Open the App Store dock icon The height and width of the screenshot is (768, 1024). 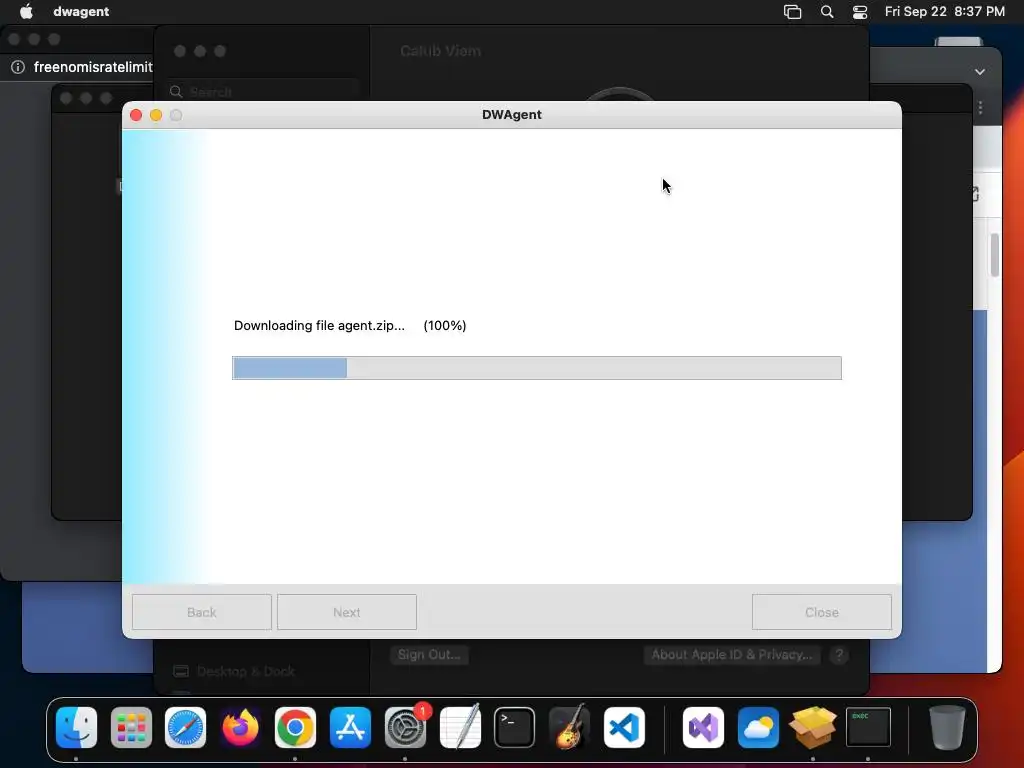click(350, 727)
